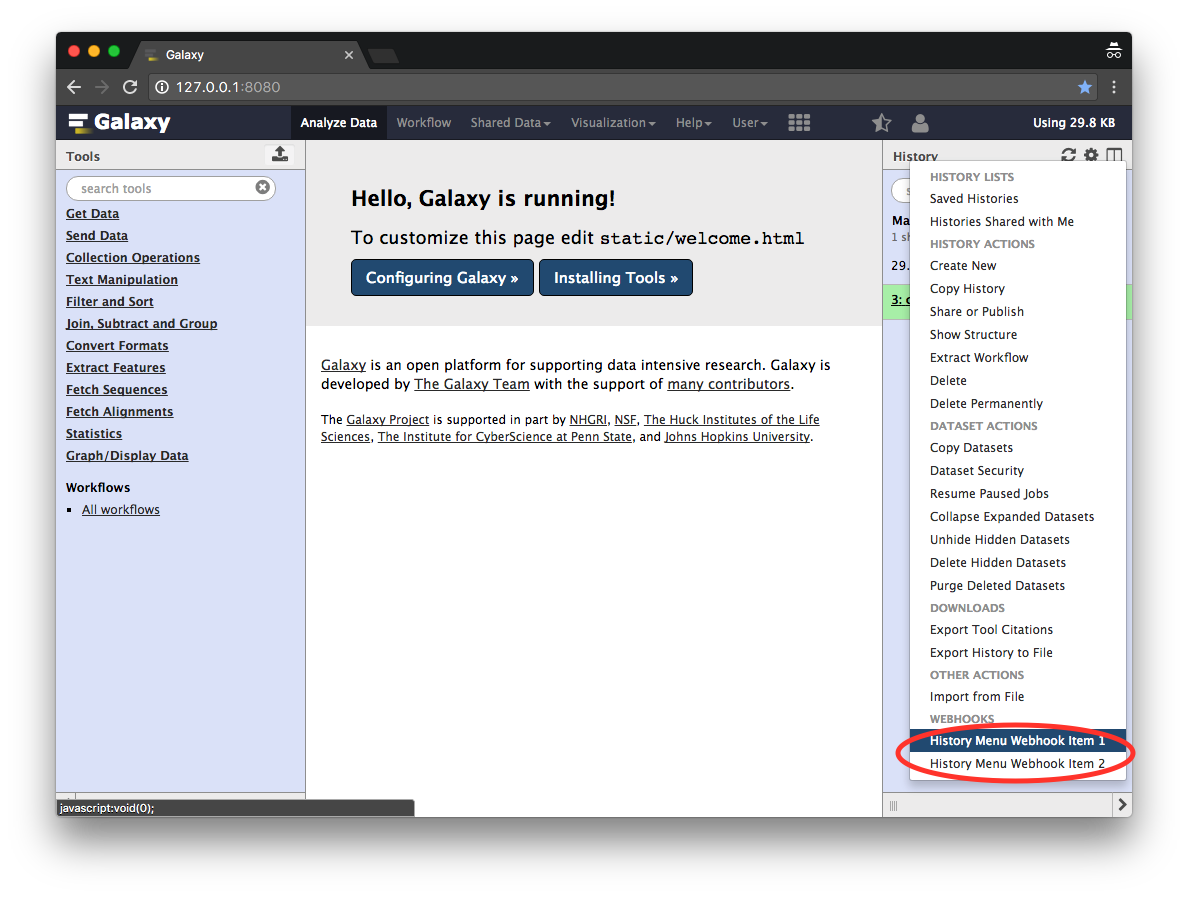Click the search tools input field

160,188
